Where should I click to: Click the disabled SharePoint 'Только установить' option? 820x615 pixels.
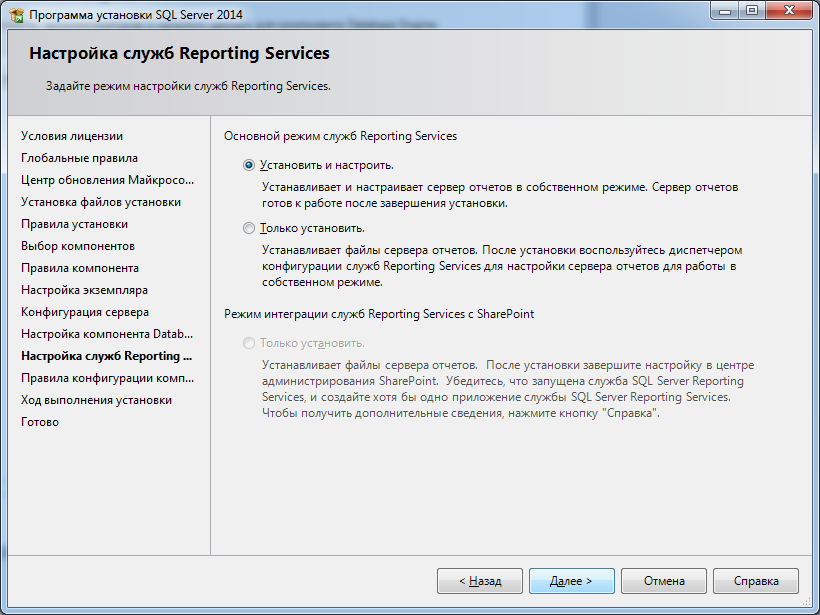(x=250, y=343)
